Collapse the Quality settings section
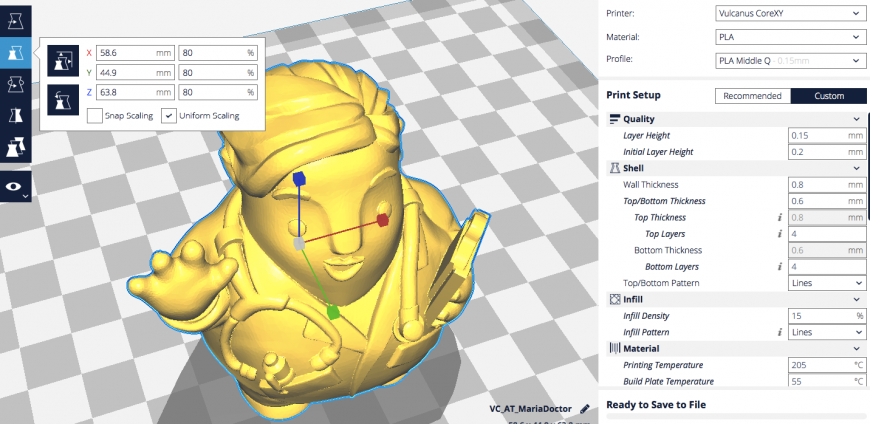 tap(857, 119)
